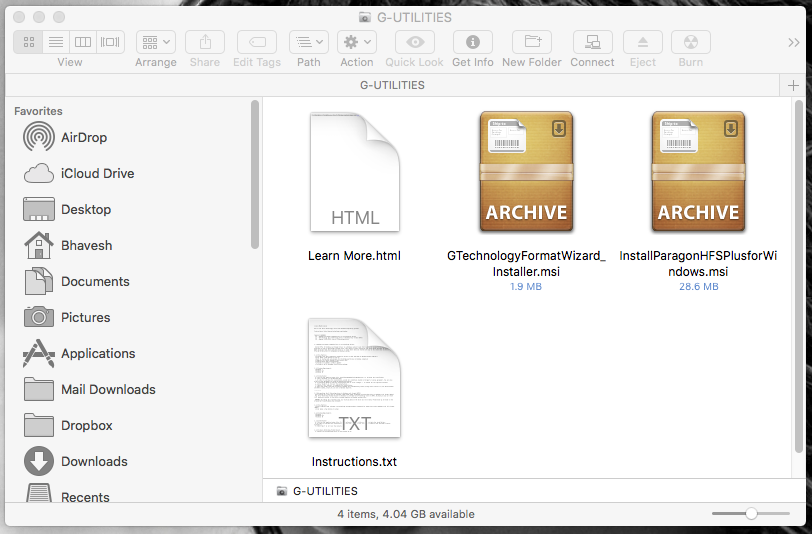Select InstallParagonHFSPlusforWindows.msi archive icon
The image size is (812, 534).
click(698, 171)
